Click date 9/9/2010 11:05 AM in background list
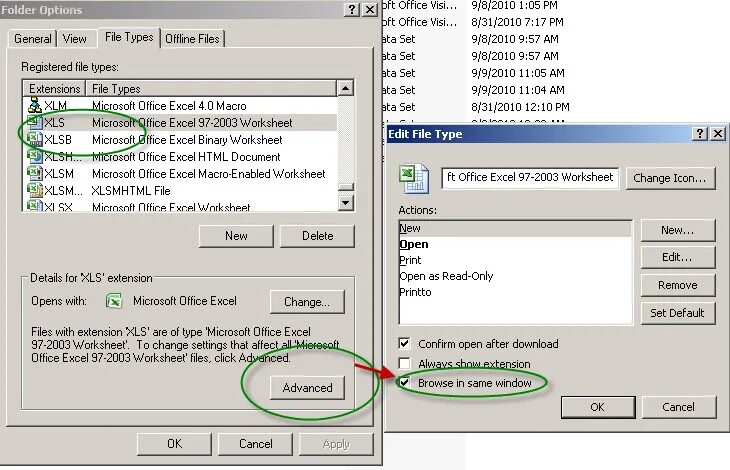This screenshot has height=470, width=730. (x=518, y=73)
